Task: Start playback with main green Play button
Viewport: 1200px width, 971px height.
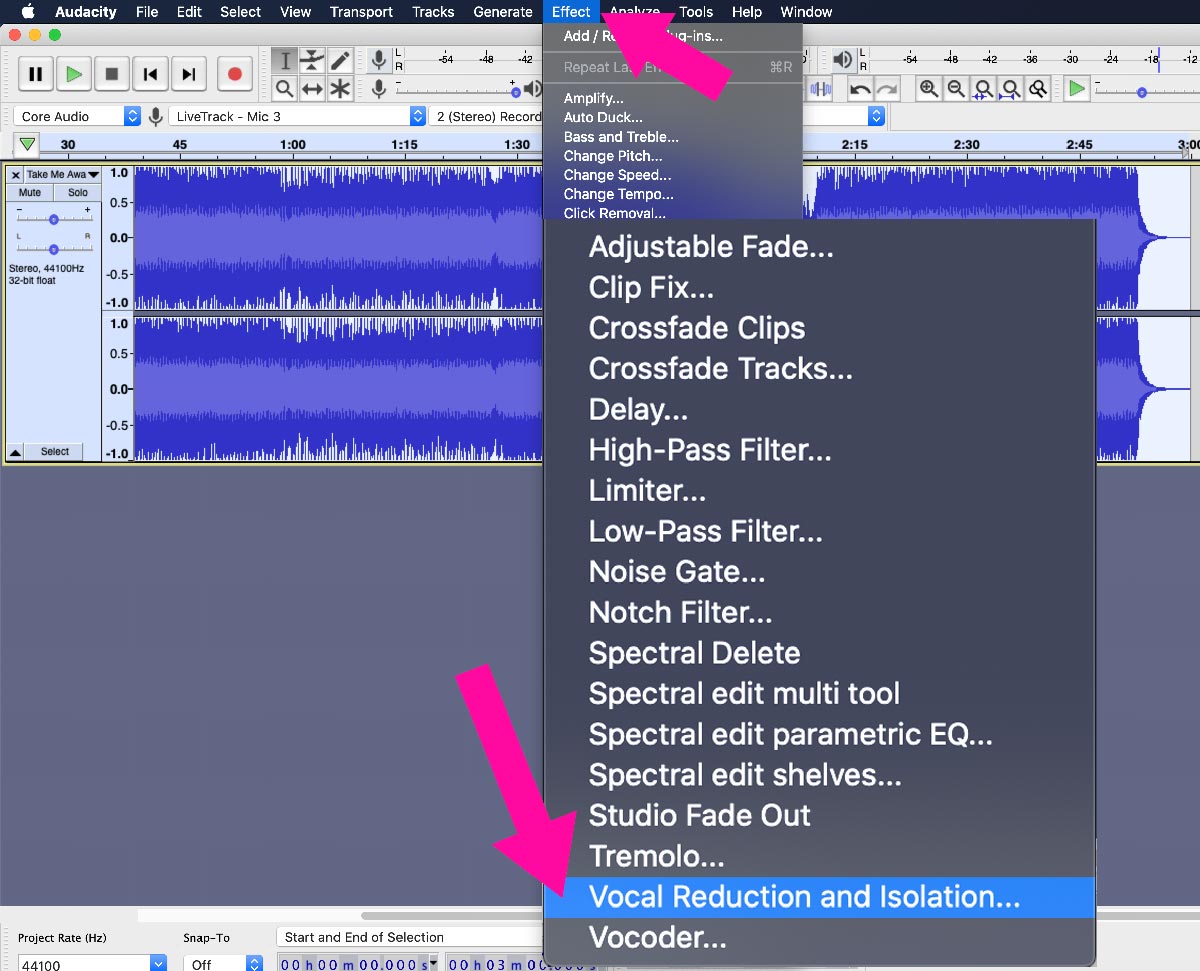Action: pos(73,74)
